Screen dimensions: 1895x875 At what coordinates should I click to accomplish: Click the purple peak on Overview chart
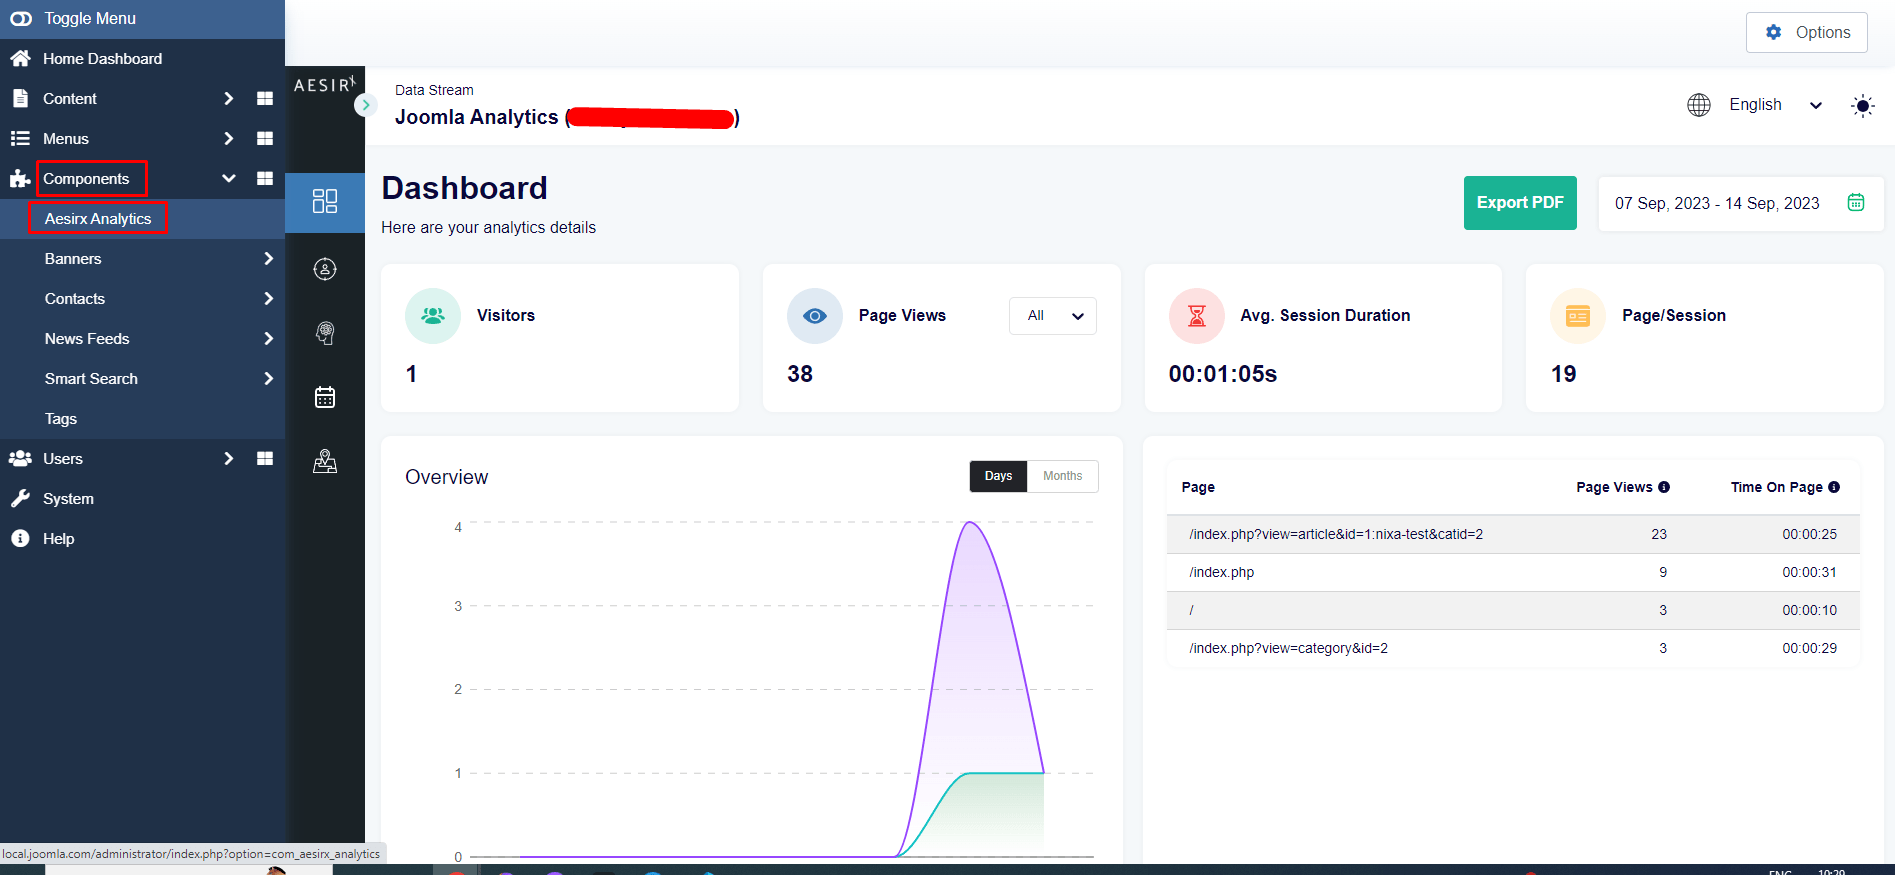tap(969, 522)
